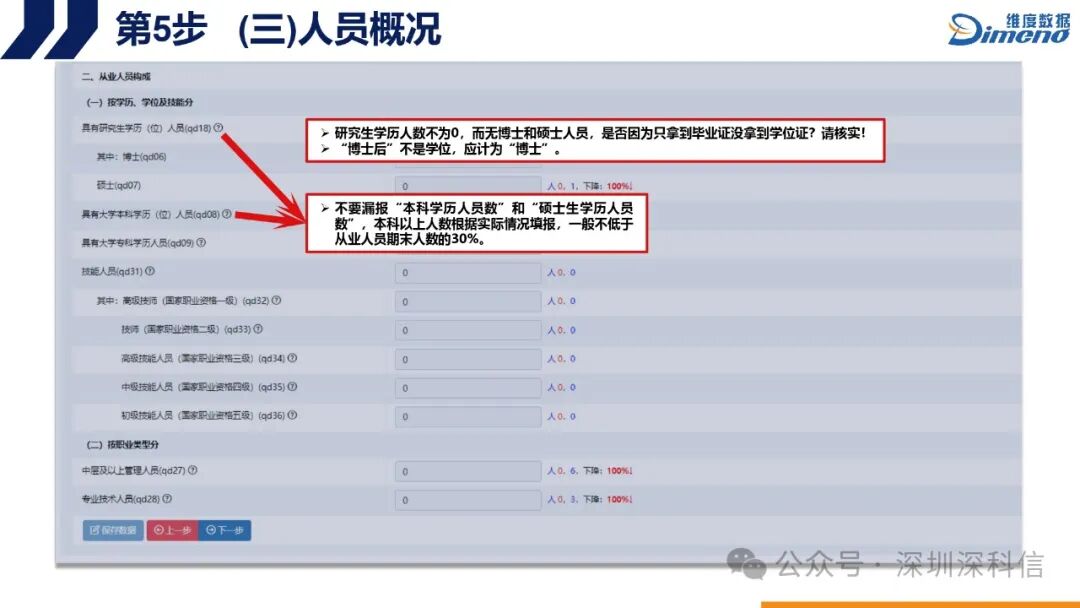Click the 硕士(qd07) input field
Viewport: 1080px width, 608px height.
468,186
